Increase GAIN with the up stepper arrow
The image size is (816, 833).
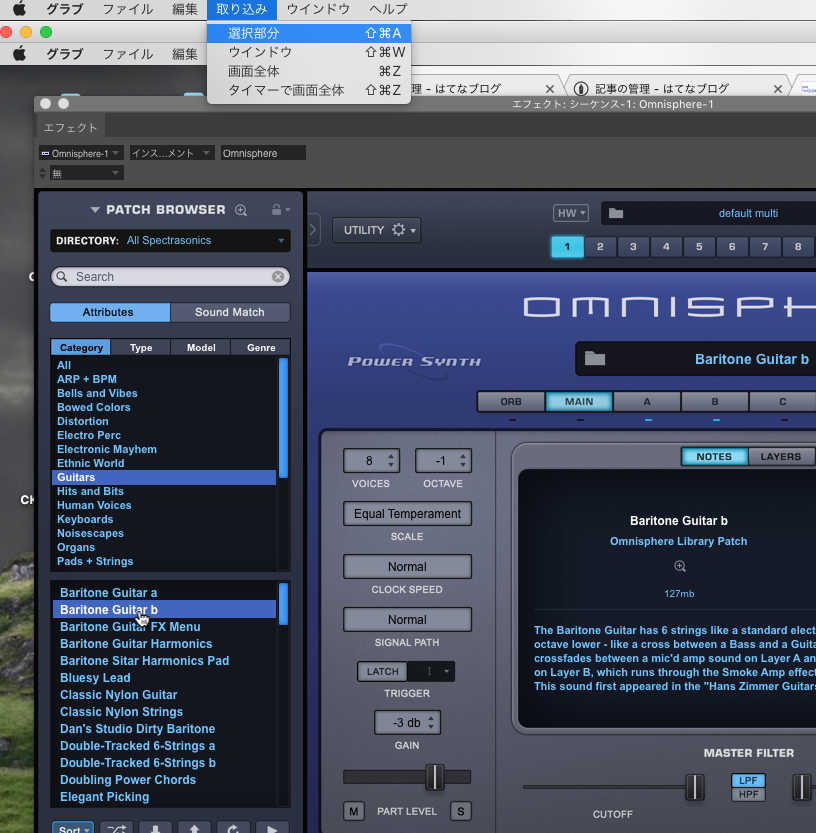(x=431, y=718)
